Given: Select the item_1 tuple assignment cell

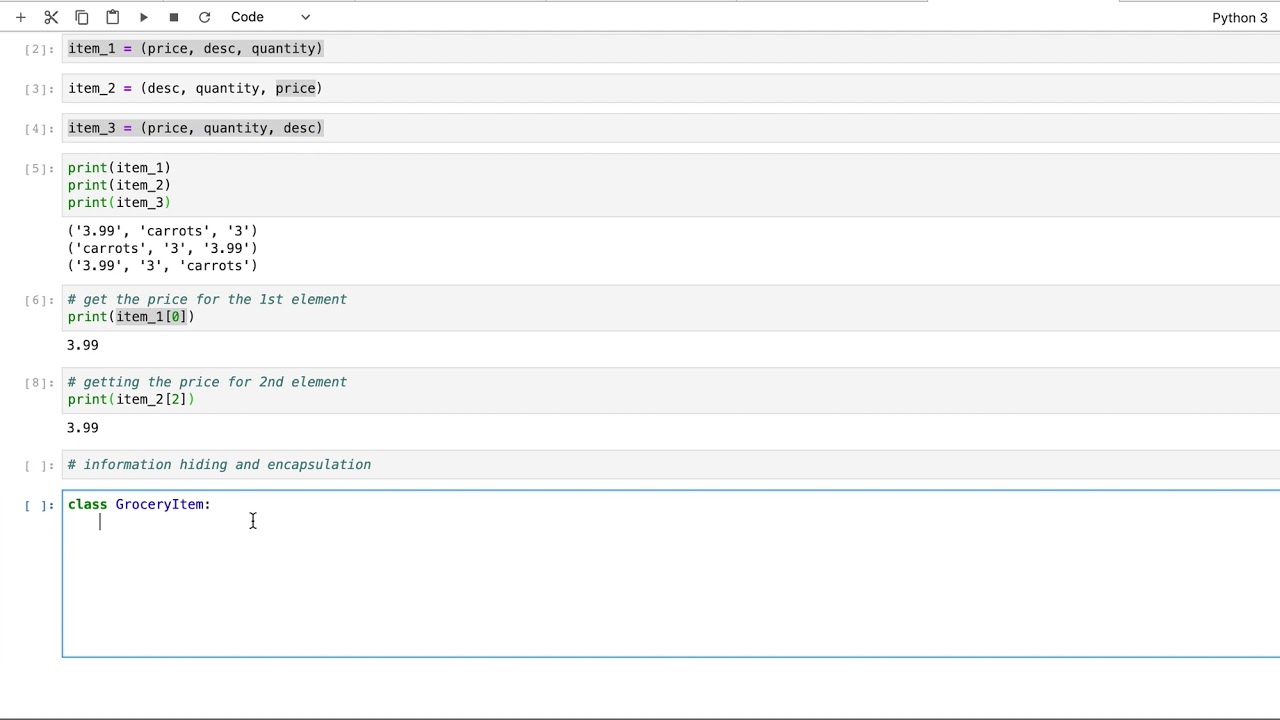Looking at the screenshot, I should coord(671,48).
